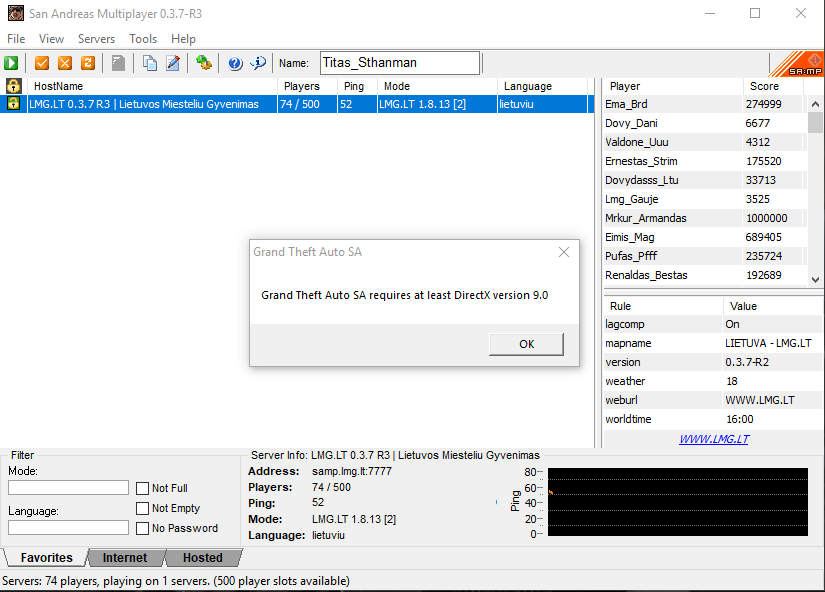Click the orange checkmark Add Server icon

[42, 63]
